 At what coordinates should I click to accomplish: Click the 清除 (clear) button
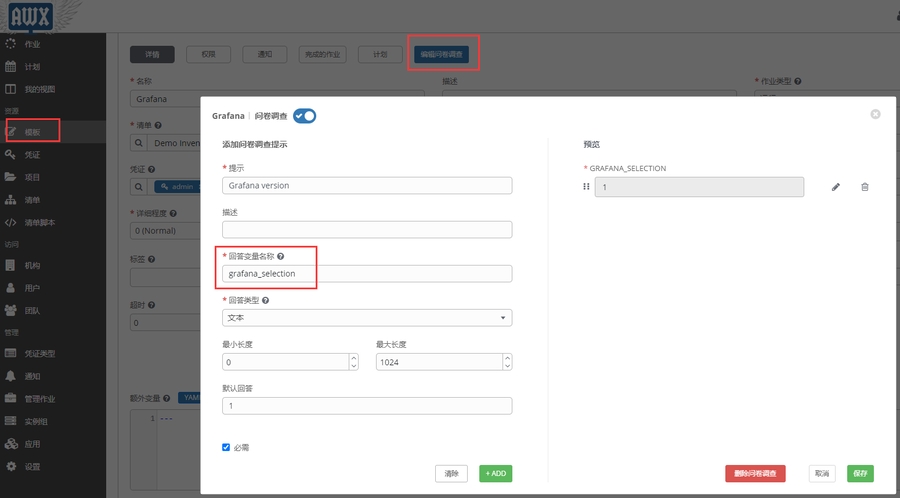[451, 473]
